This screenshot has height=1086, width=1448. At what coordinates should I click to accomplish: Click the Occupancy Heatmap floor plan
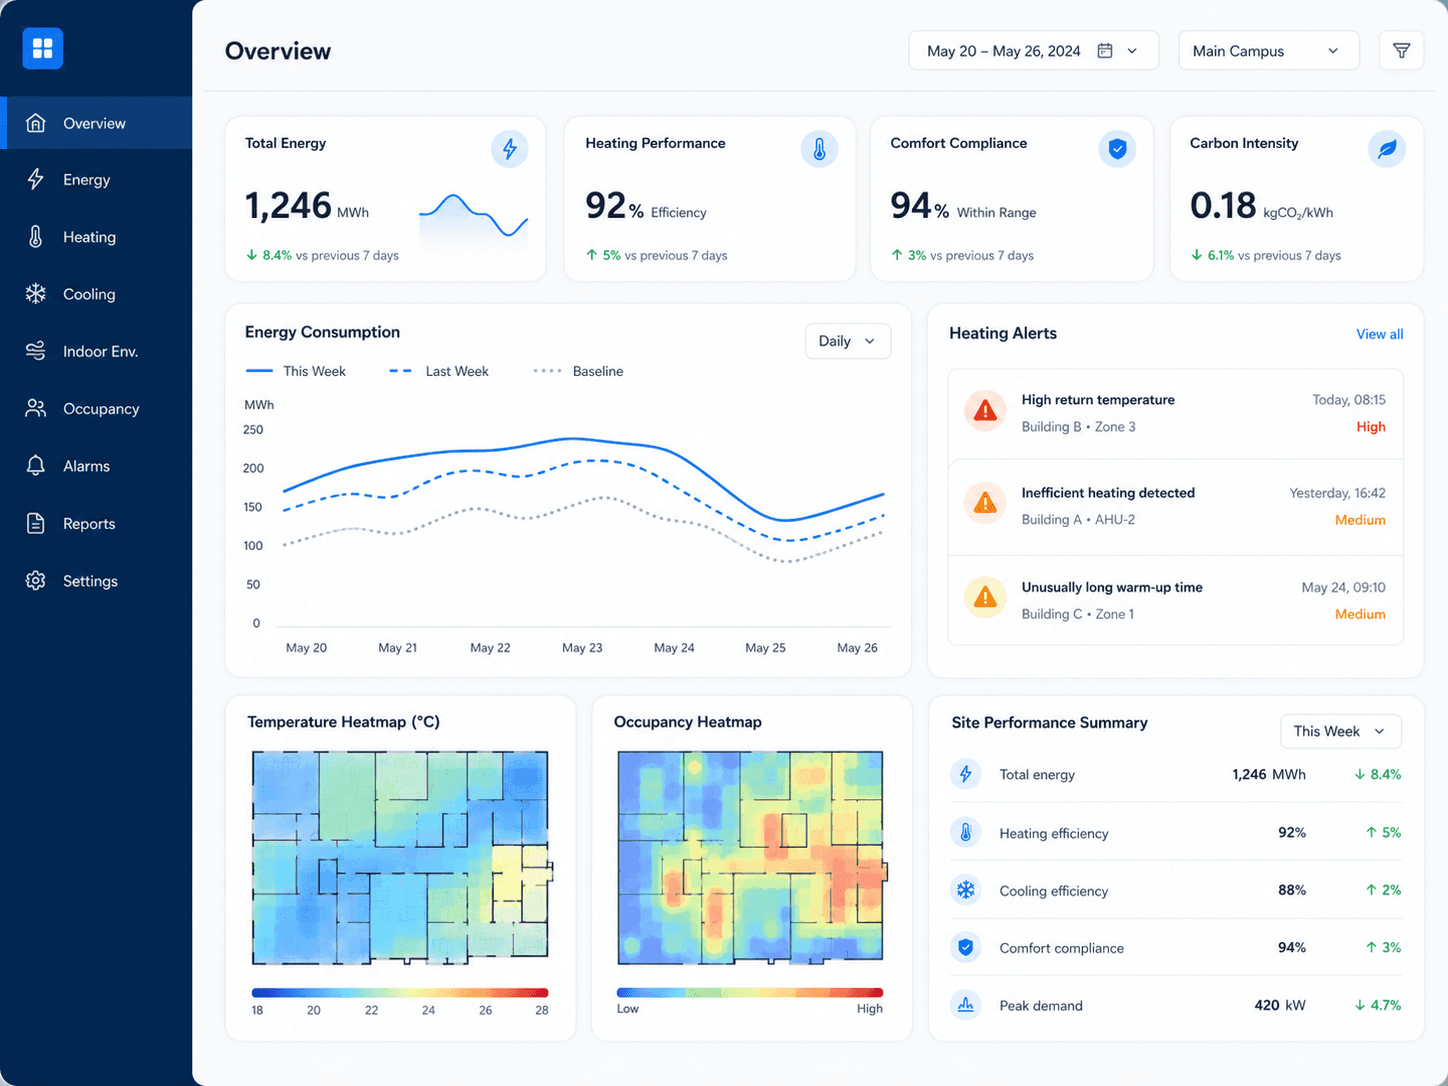(751, 858)
